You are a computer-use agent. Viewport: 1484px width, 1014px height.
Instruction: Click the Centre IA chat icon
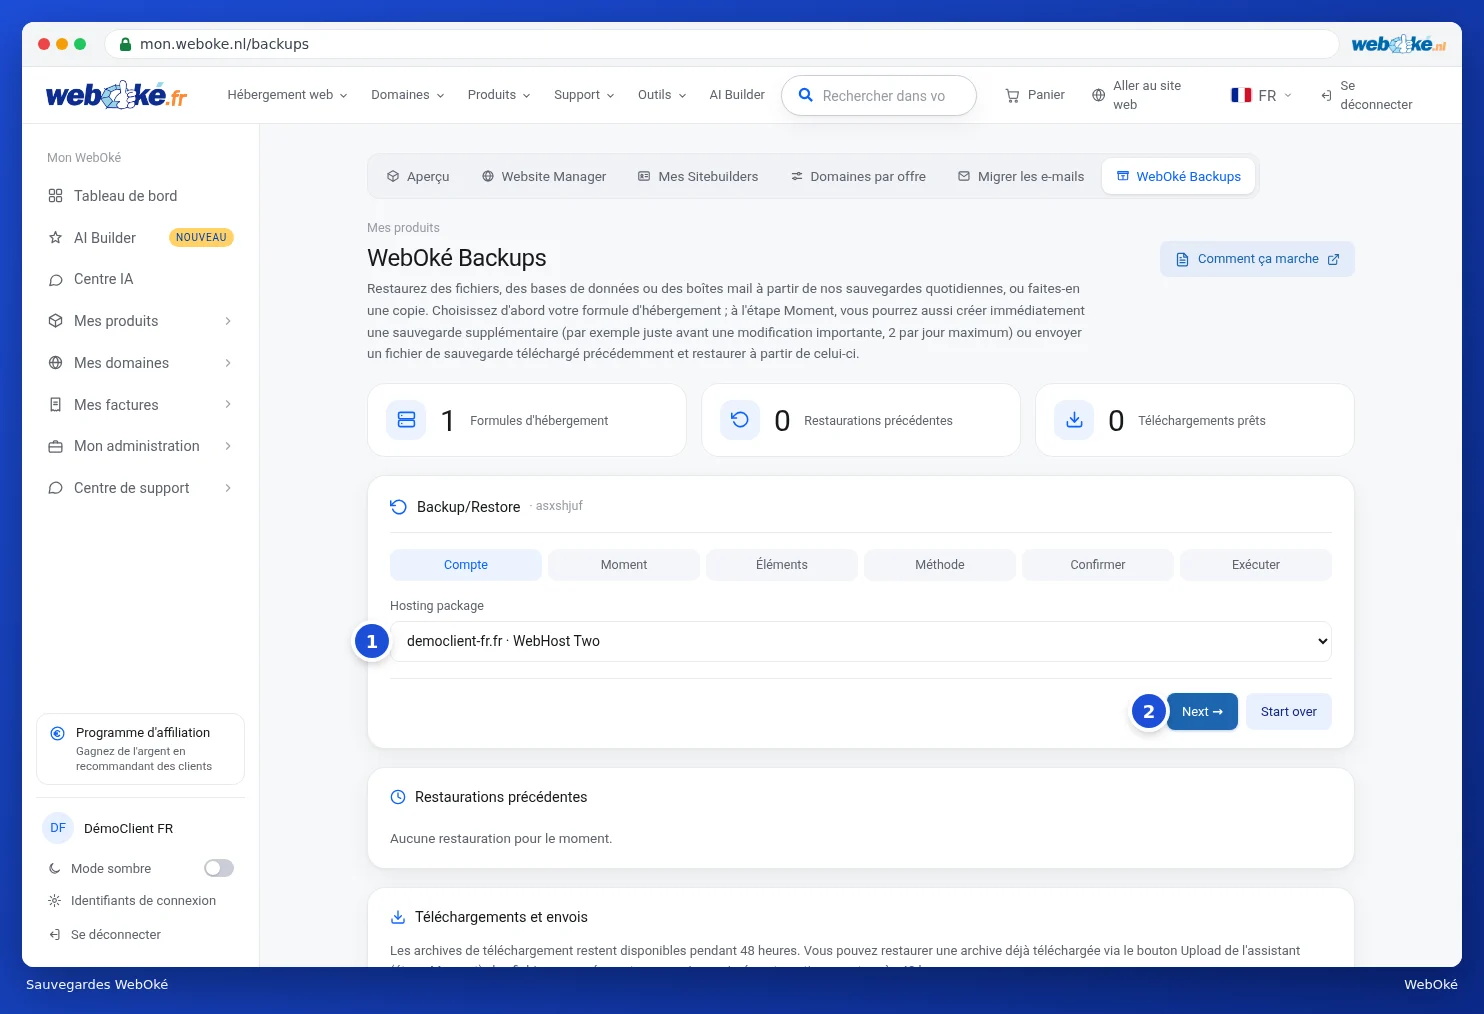point(55,280)
